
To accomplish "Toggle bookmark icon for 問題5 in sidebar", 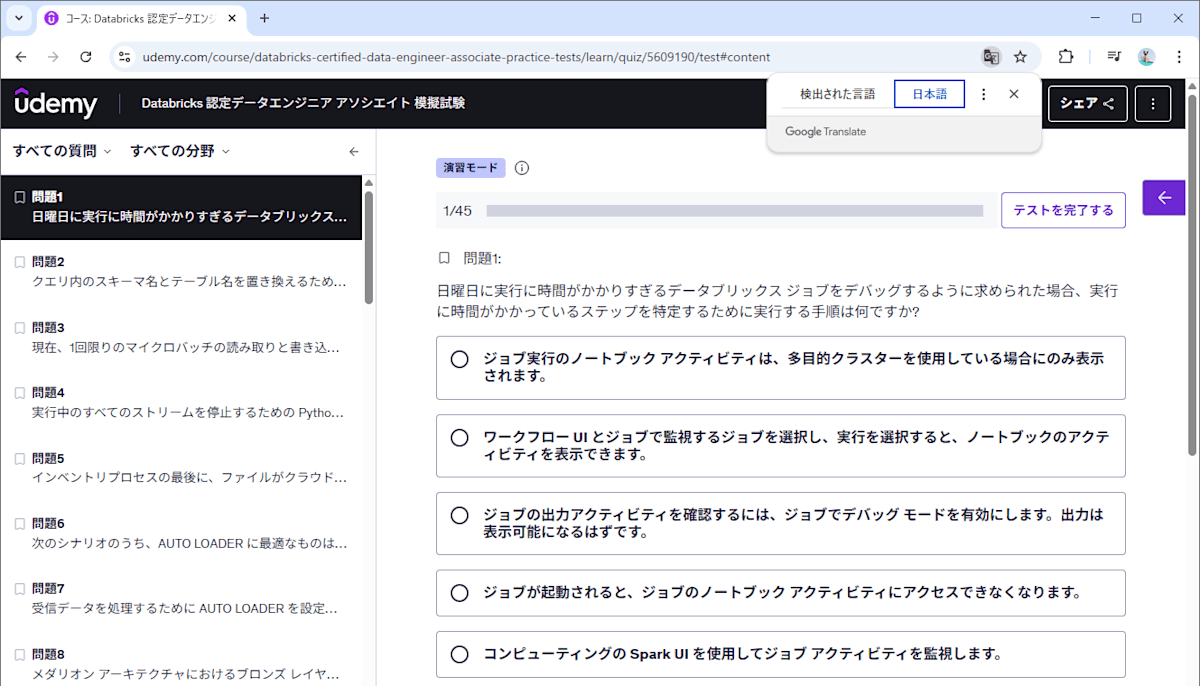I will coord(19,458).
